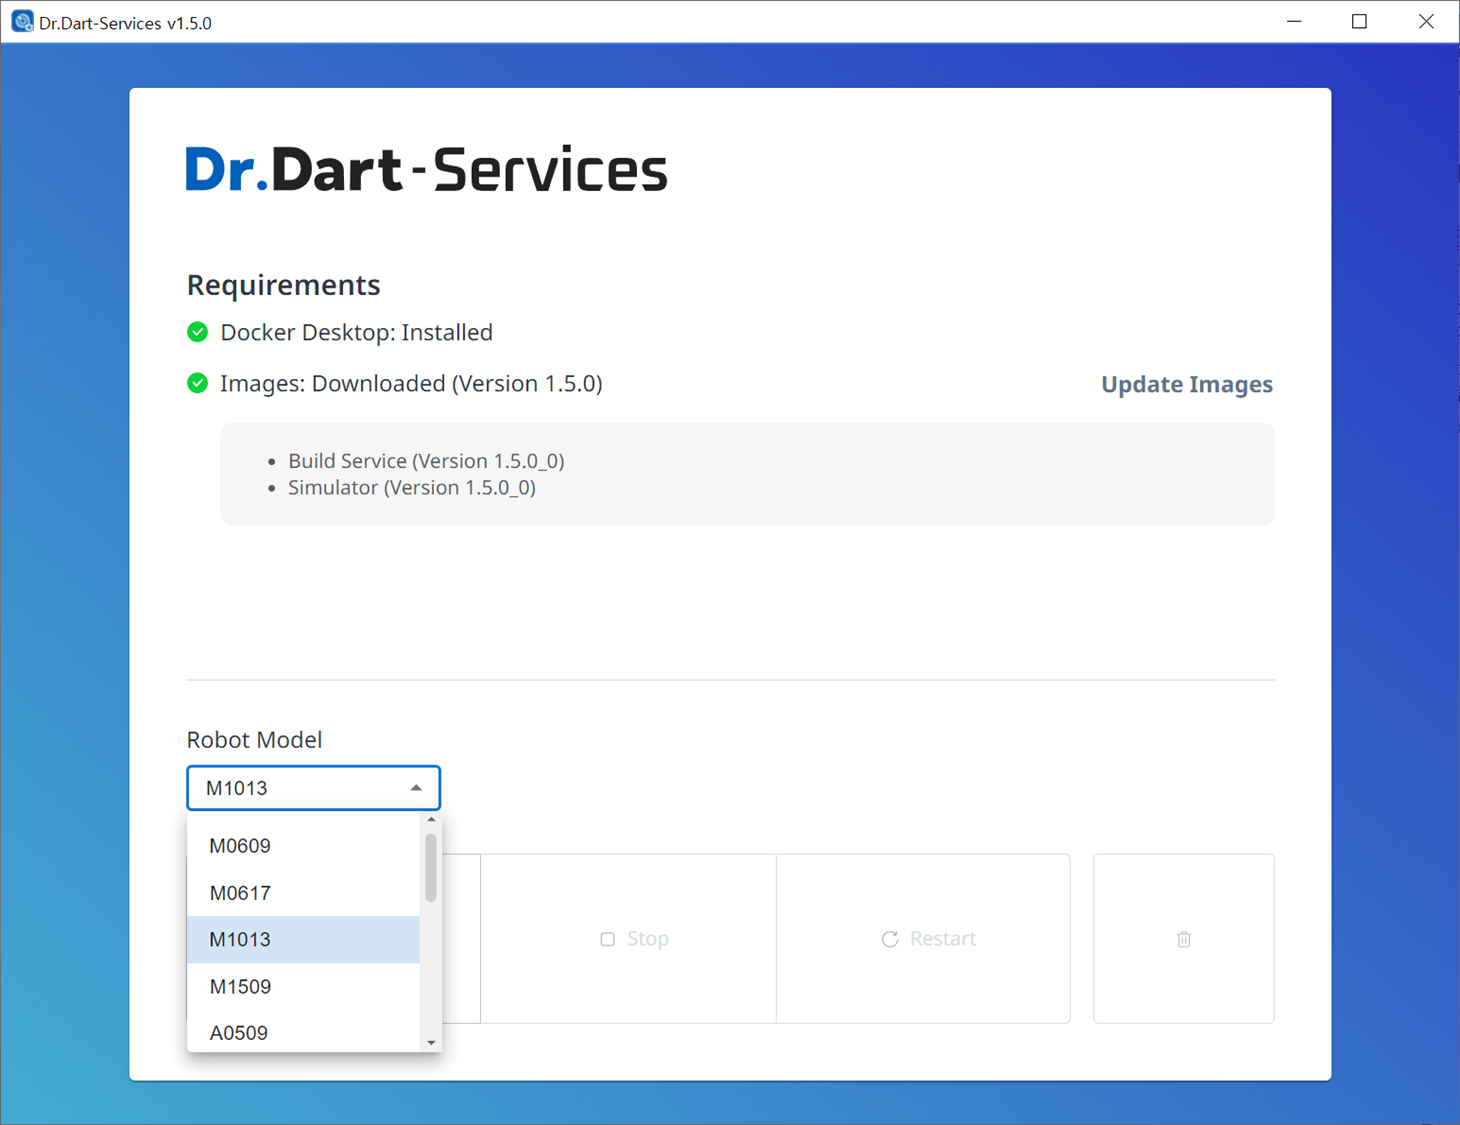Click the Dr.Dart-Services logo
The image size is (1460, 1125).
coord(426,169)
